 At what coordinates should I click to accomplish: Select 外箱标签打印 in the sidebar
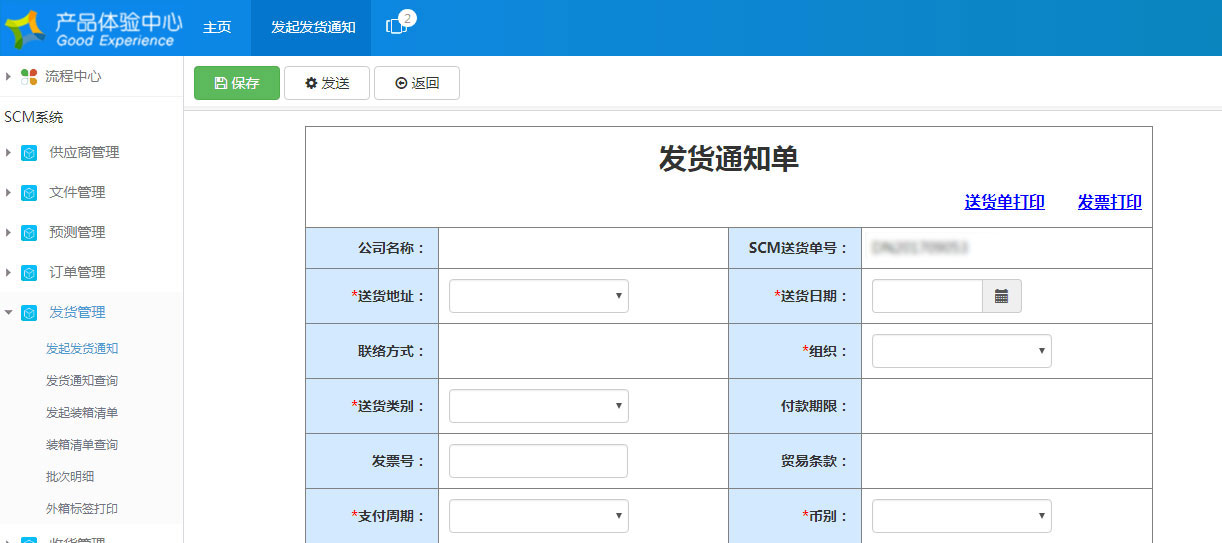pos(82,509)
